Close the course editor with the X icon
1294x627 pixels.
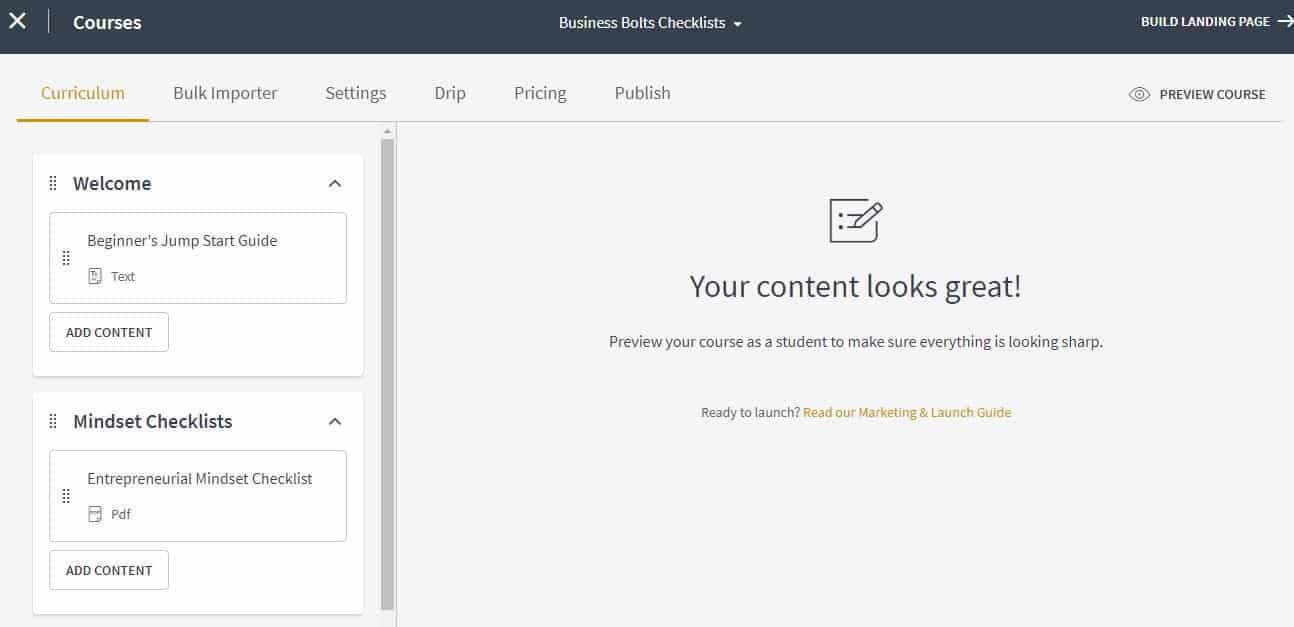18,21
